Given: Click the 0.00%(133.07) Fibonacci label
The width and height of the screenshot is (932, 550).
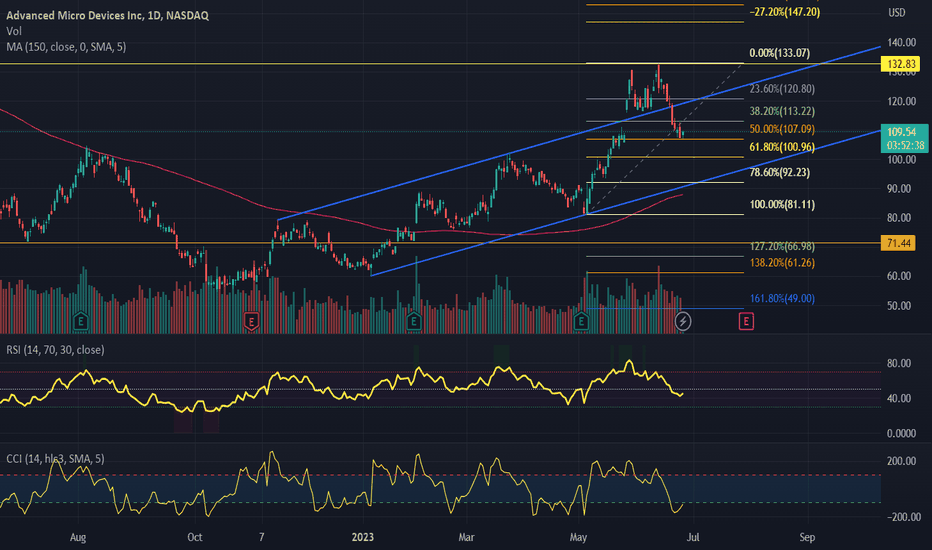Looking at the screenshot, I should [779, 53].
